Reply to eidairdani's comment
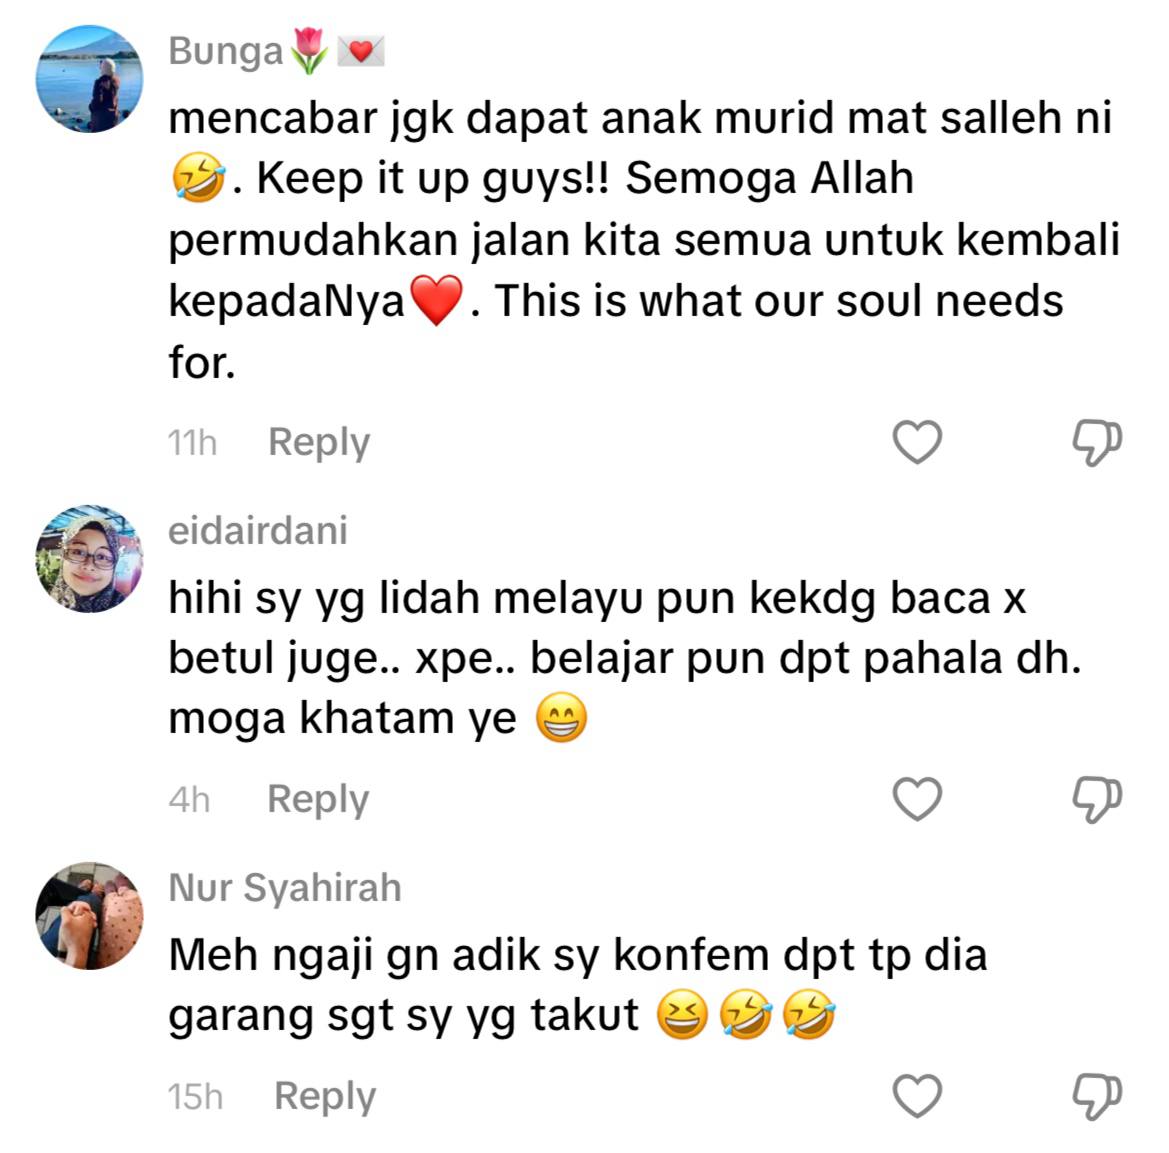 (318, 800)
